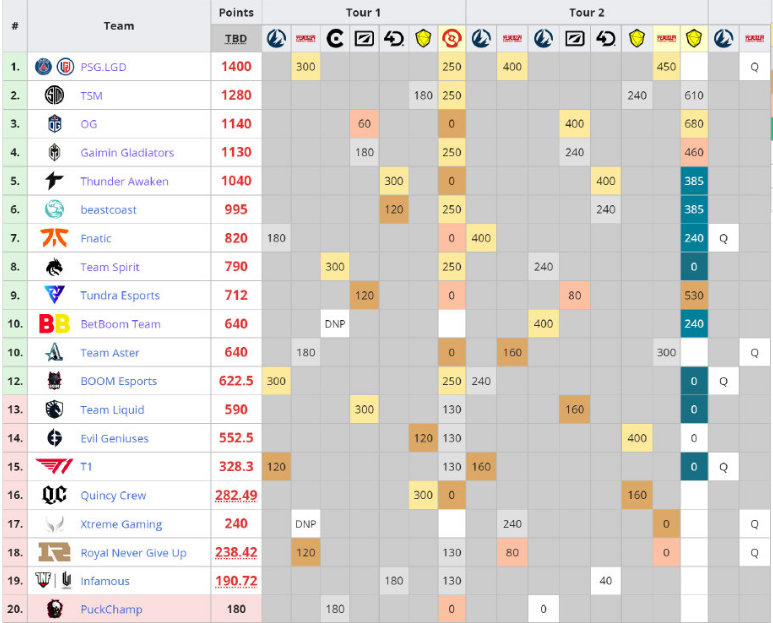Click the OG team logo
Screen dimensions: 773x623
coord(54,124)
